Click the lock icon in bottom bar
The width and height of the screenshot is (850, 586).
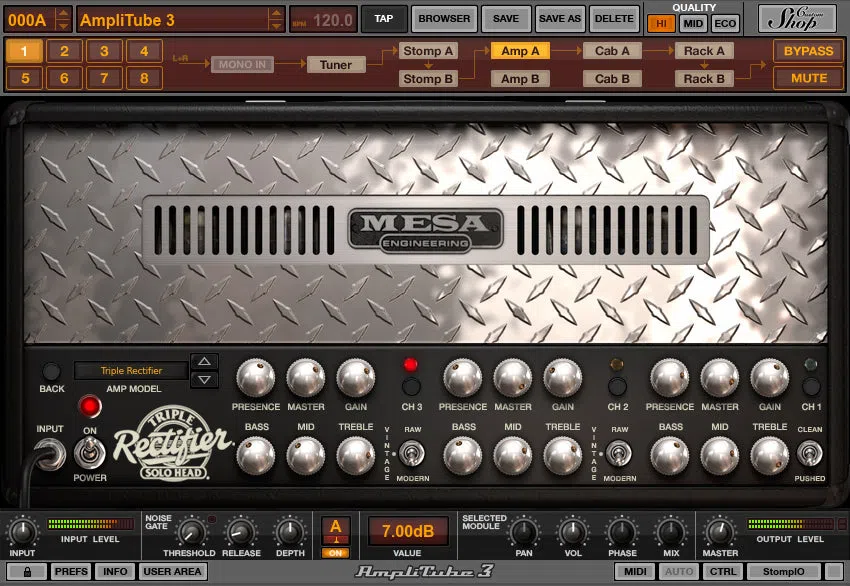27,571
